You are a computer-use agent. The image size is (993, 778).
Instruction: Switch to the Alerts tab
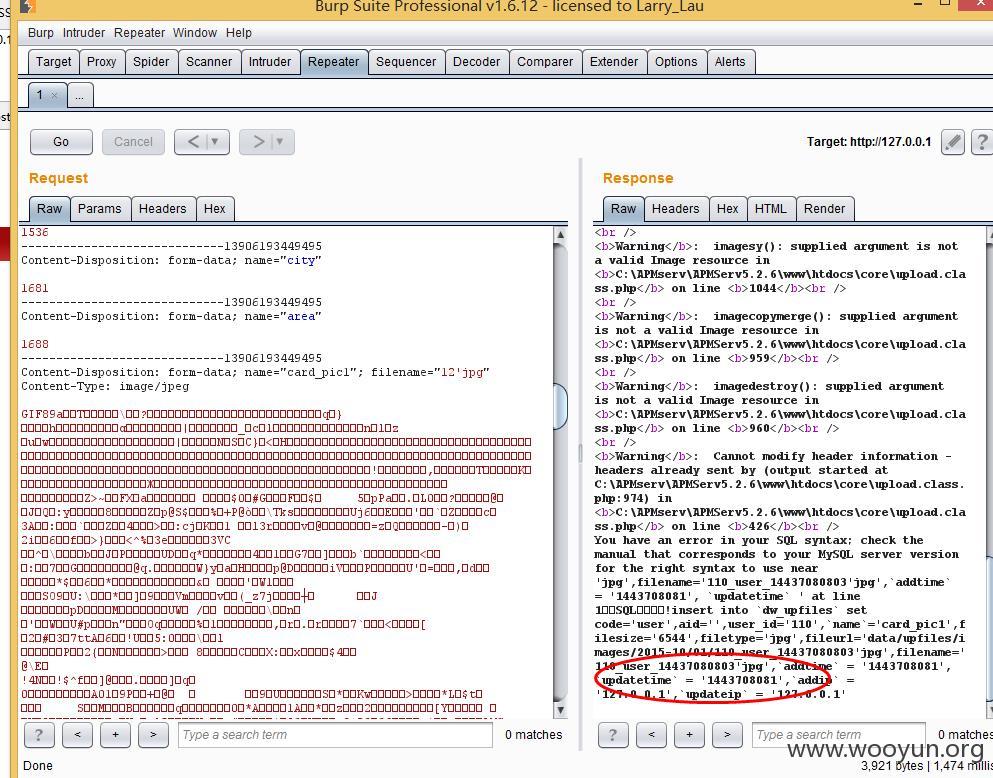click(x=730, y=62)
